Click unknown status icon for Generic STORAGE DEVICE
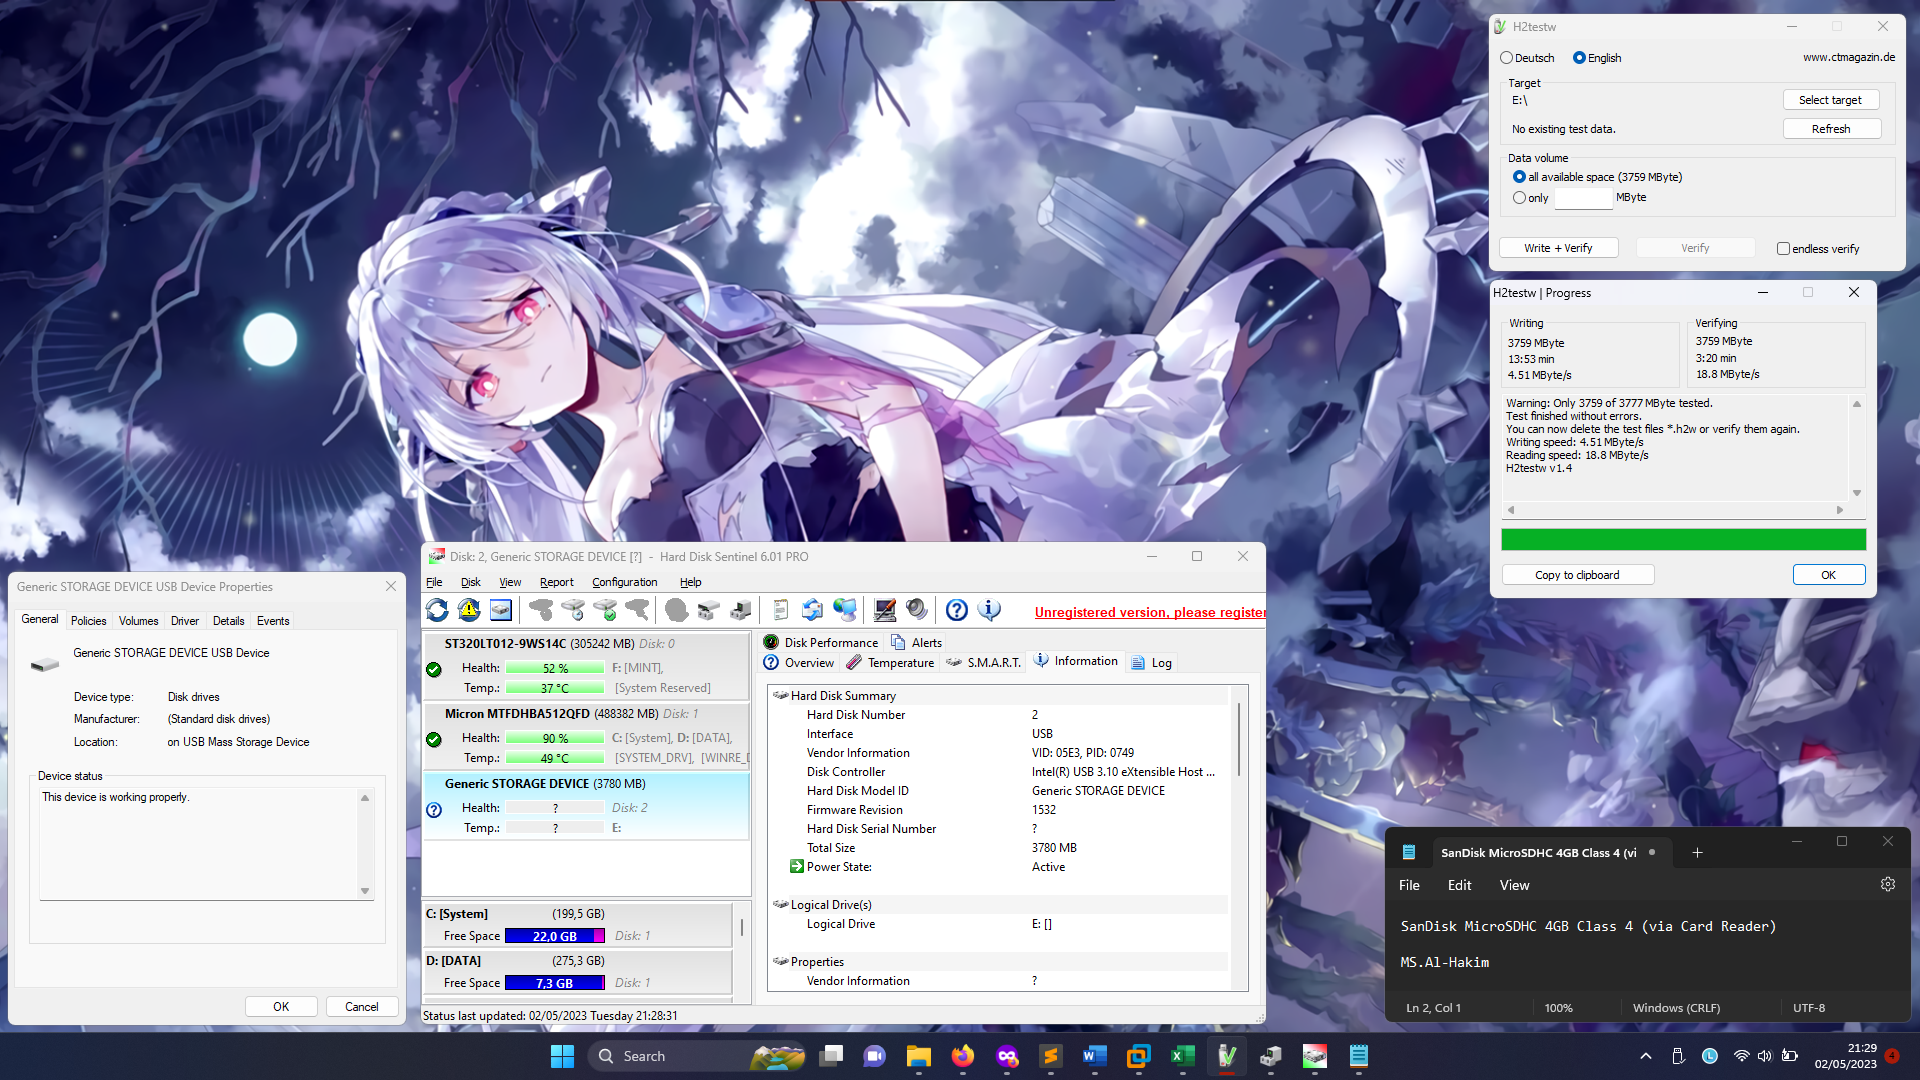This screenshot has height=1080, width=1920. [434, 810]
